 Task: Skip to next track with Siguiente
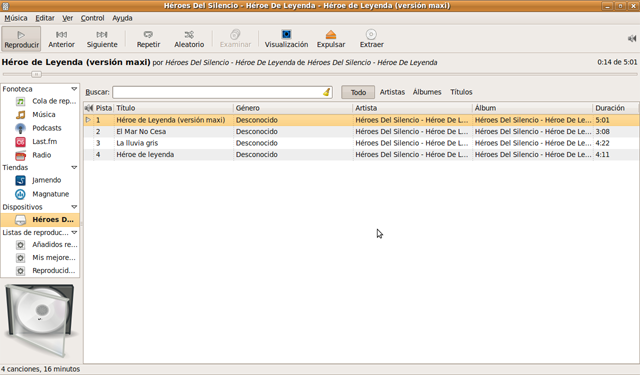[x=102, y=39]
